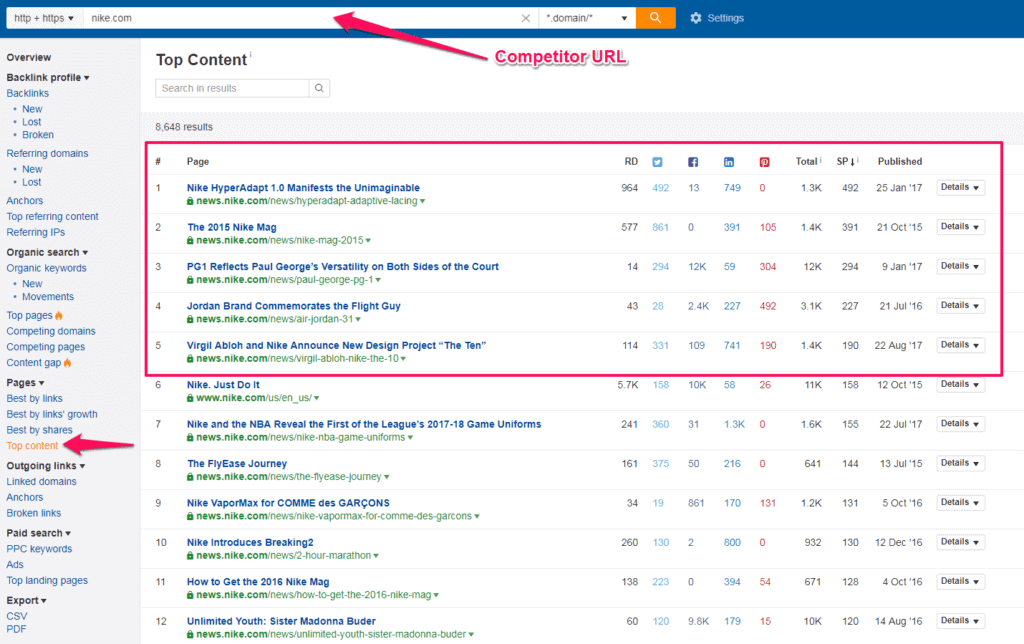Expand Details for The 2015 Nike Mag
Viewport: 1024px width, 644px height.
(x=960, y=227)
